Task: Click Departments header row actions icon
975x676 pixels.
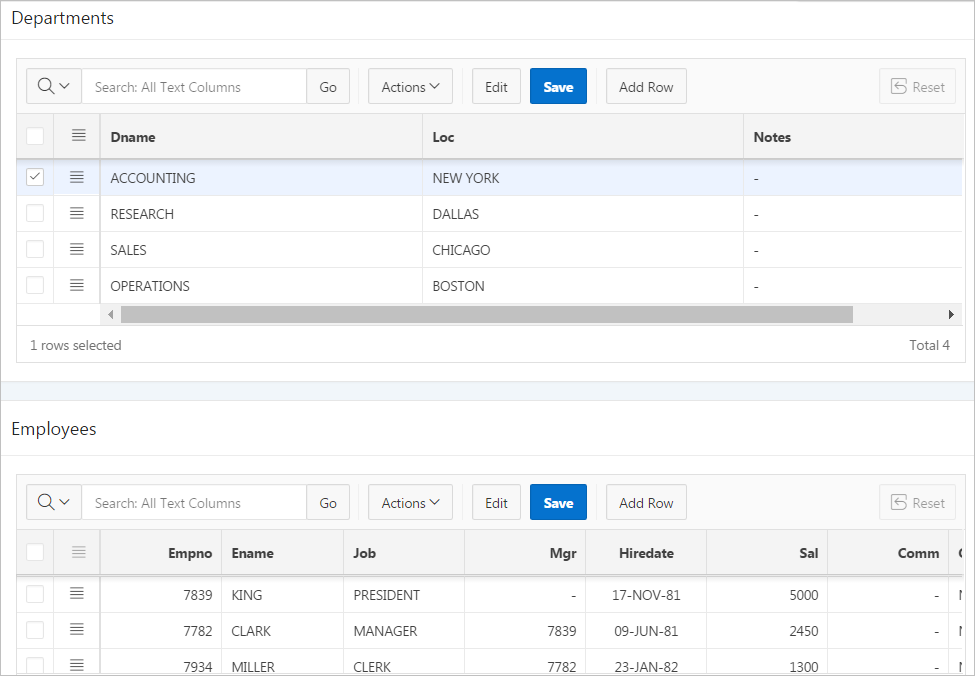Action: 78,136
